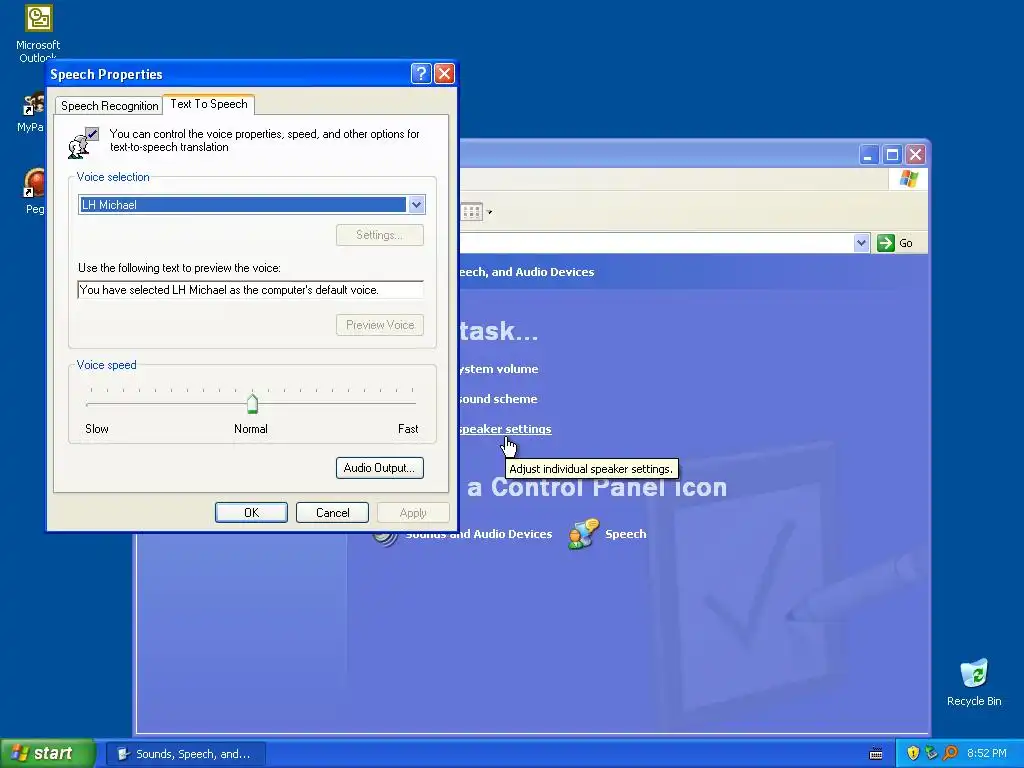
Task: Open the Start menu
Action: coord(48,753)
